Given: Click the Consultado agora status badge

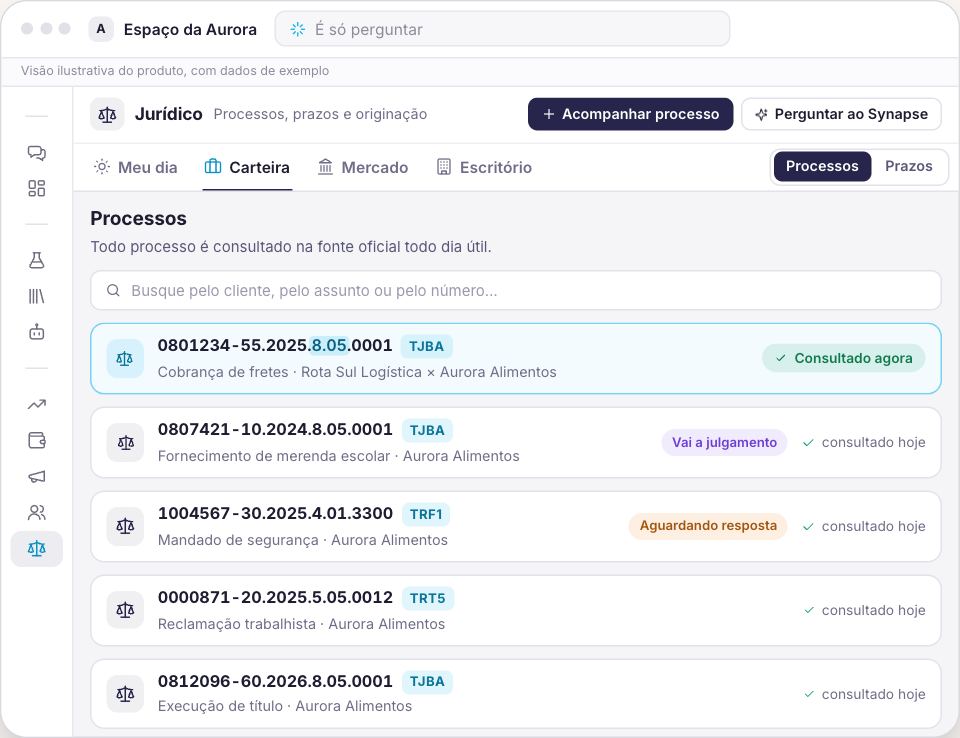Looking at the screenshot, I should click(844, 359).
